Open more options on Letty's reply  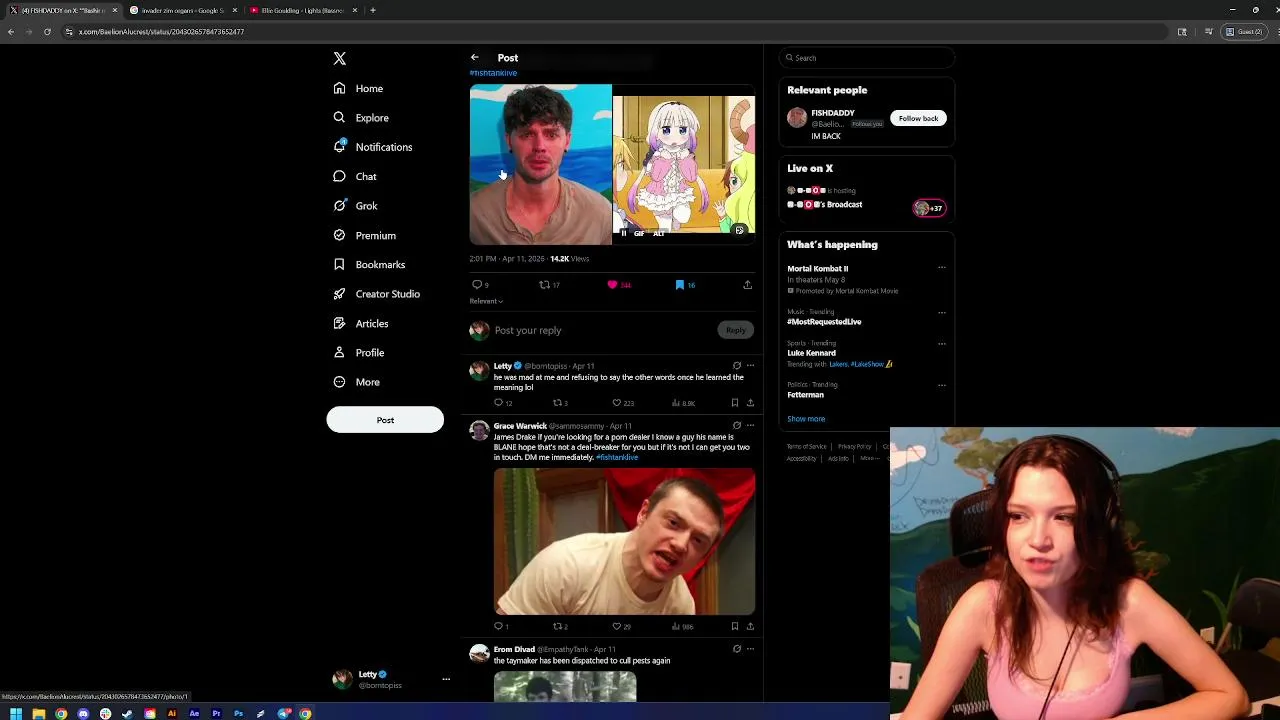click(x=750, y=366)
